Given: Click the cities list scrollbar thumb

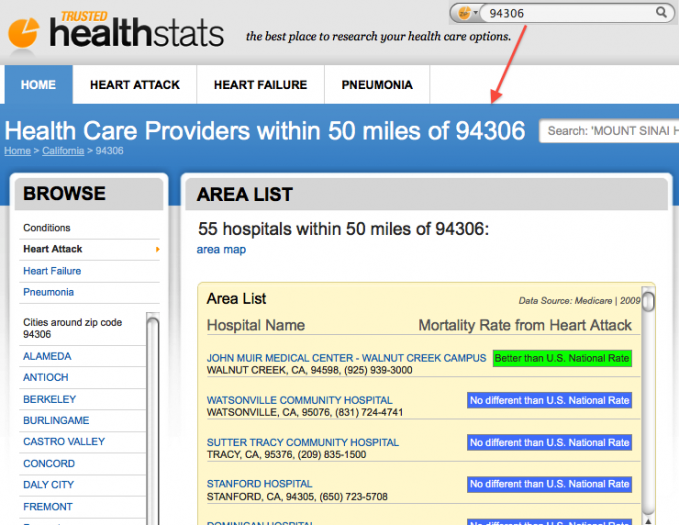Looking at the screenshot, I should click(152, 420).
